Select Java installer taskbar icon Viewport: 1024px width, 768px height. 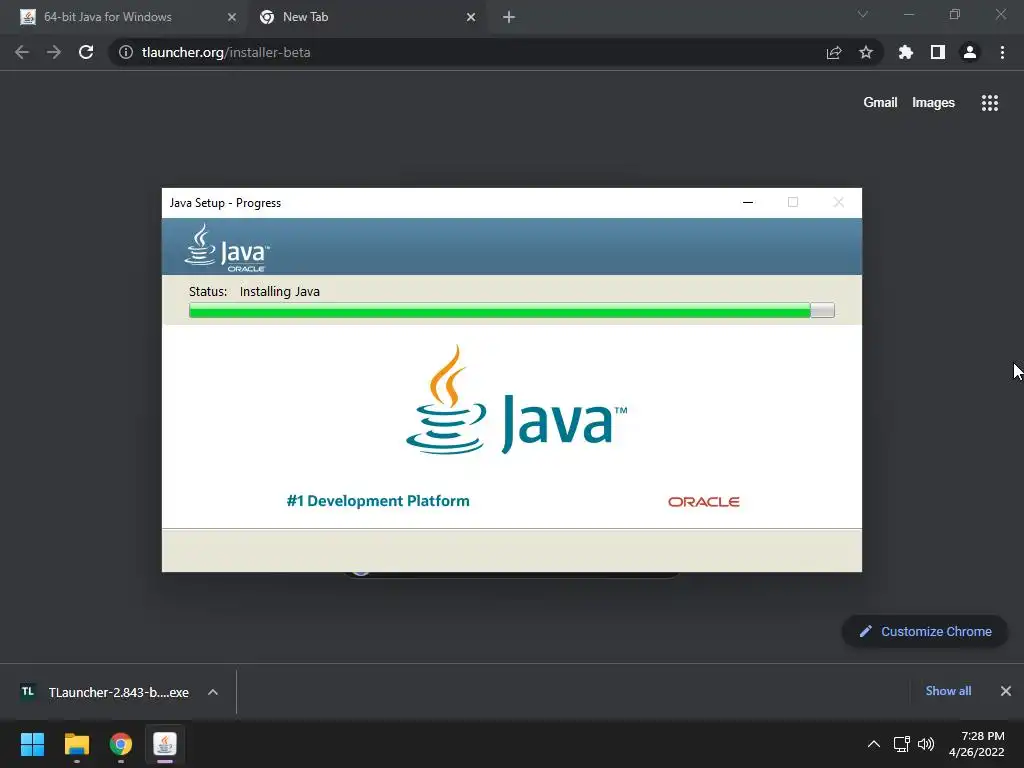(x=165, y=744)
